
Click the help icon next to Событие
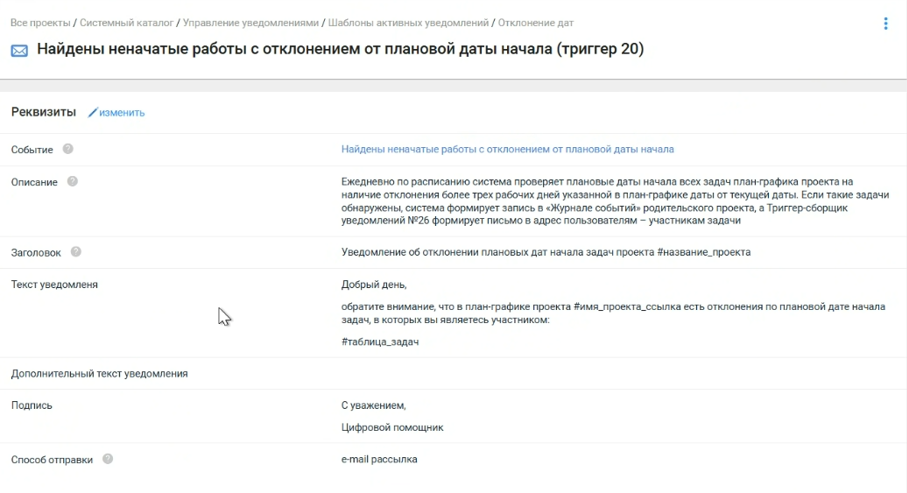68,149
